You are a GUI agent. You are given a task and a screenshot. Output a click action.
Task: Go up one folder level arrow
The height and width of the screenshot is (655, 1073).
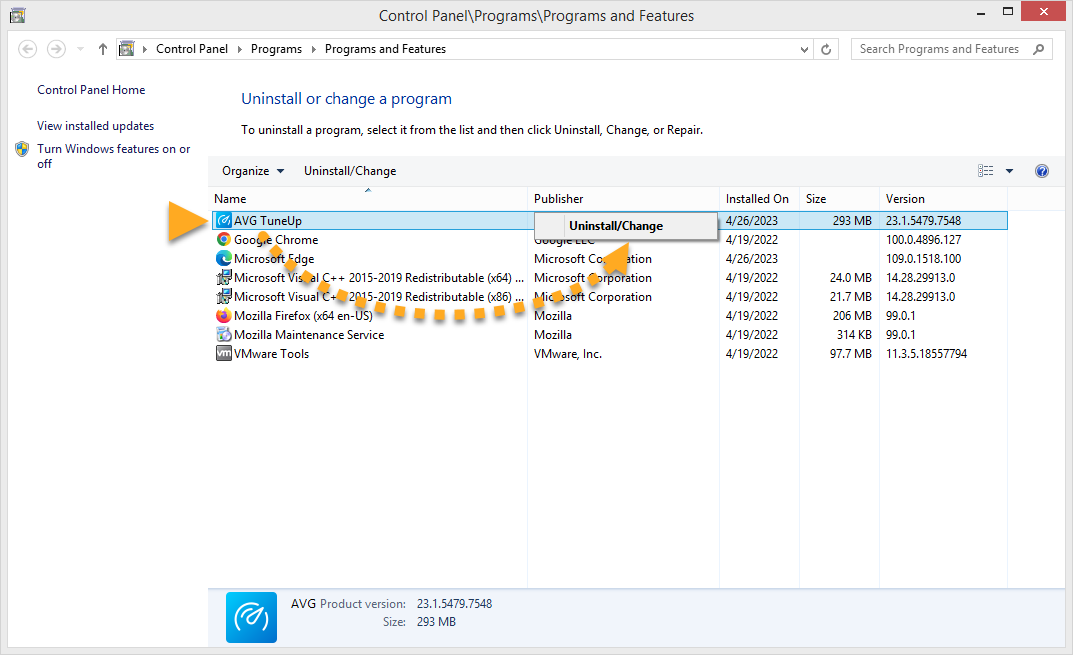[x=103, y=49]
